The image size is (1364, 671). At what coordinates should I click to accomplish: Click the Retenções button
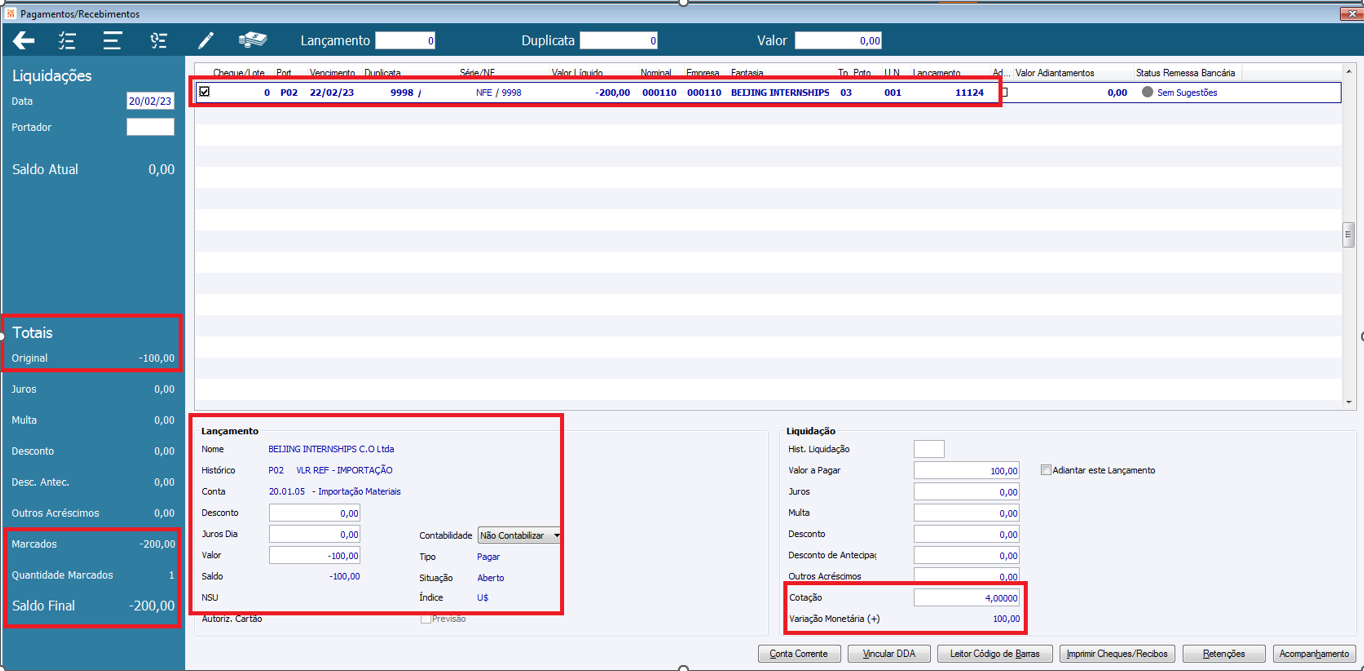1224,653
